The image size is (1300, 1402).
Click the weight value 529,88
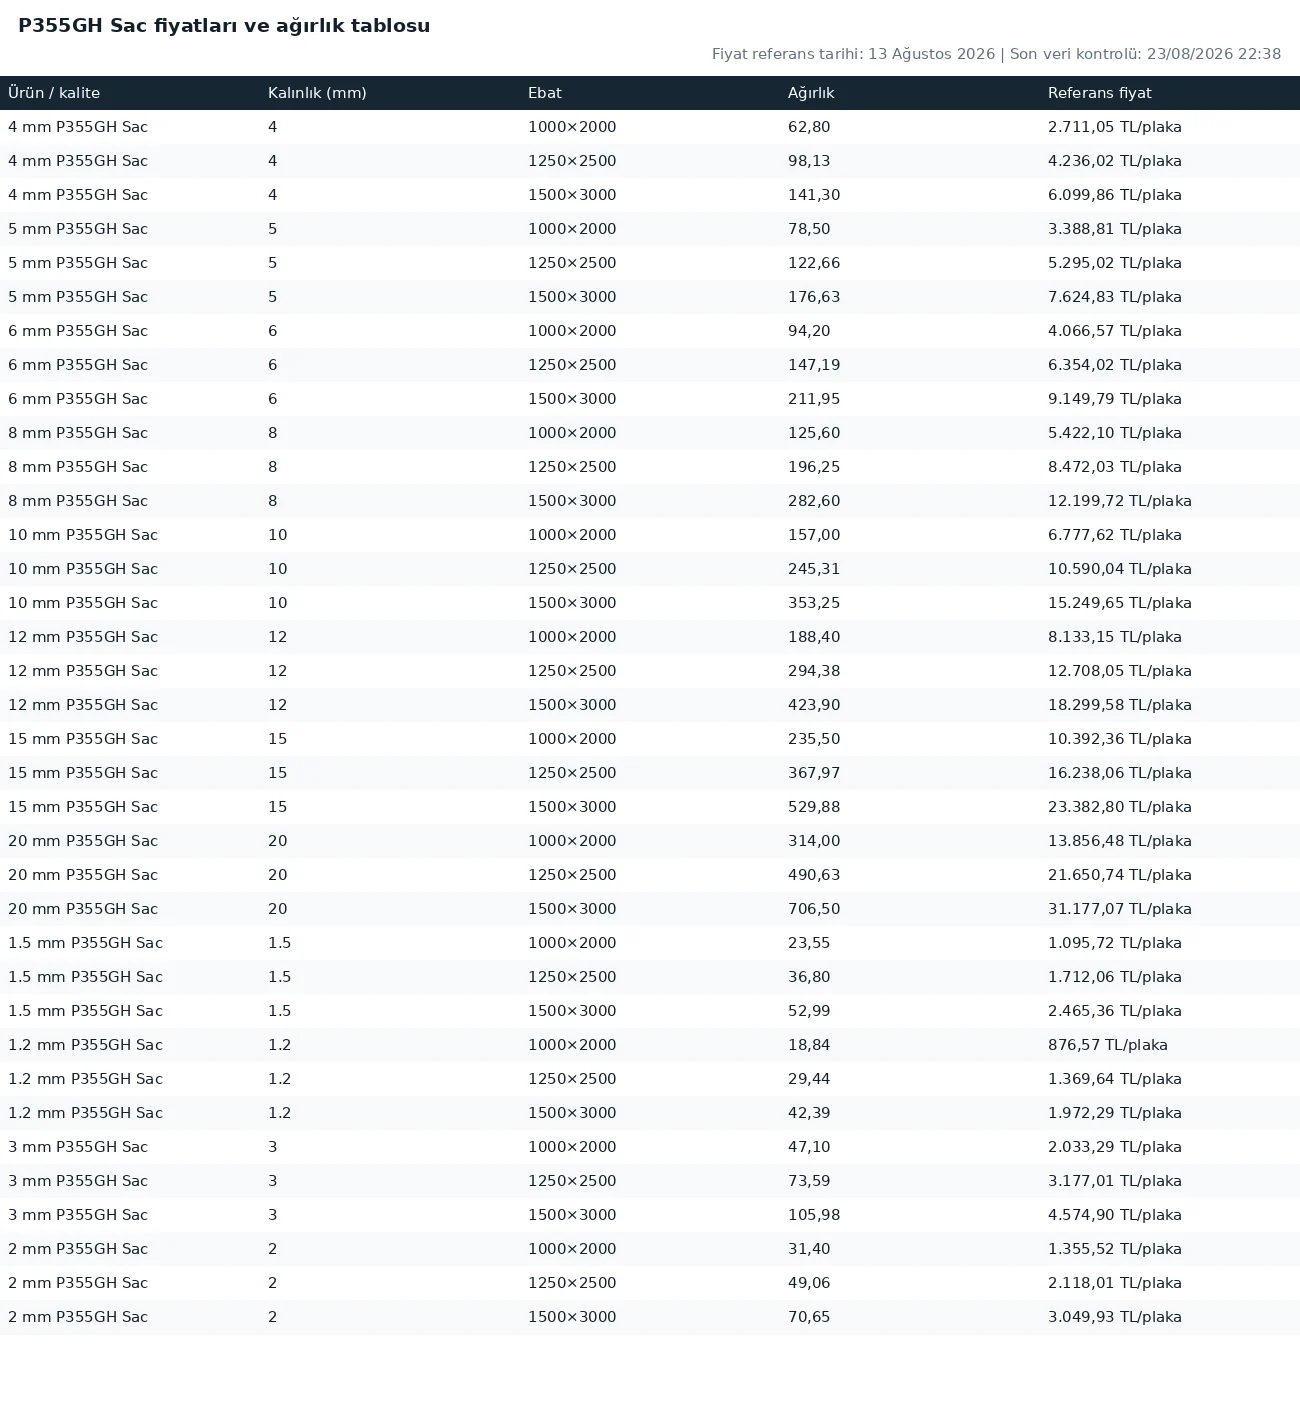click(x=814, y=807)
